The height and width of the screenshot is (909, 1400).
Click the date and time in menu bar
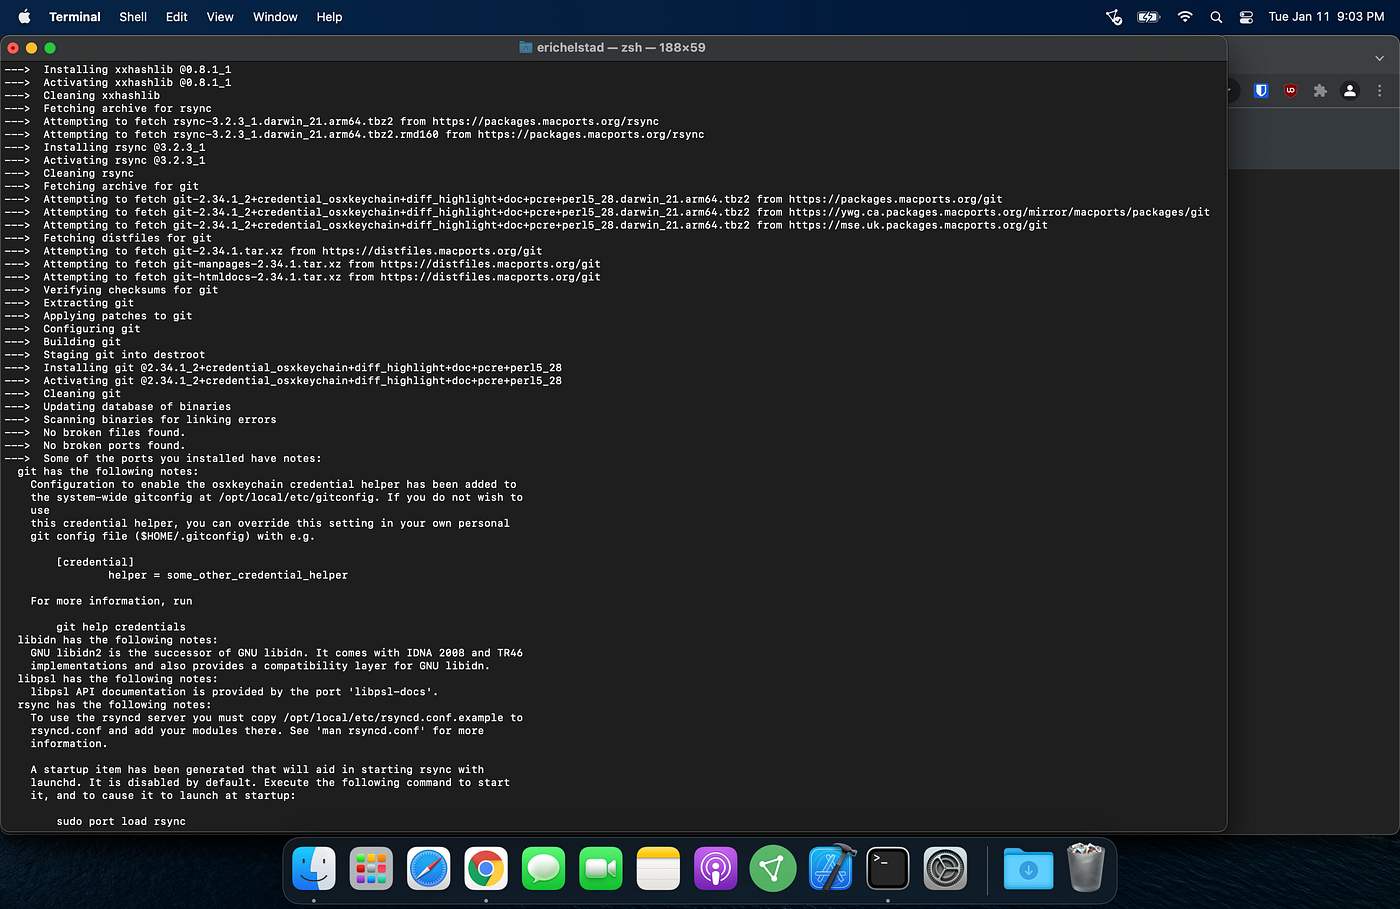[1326, 17]
